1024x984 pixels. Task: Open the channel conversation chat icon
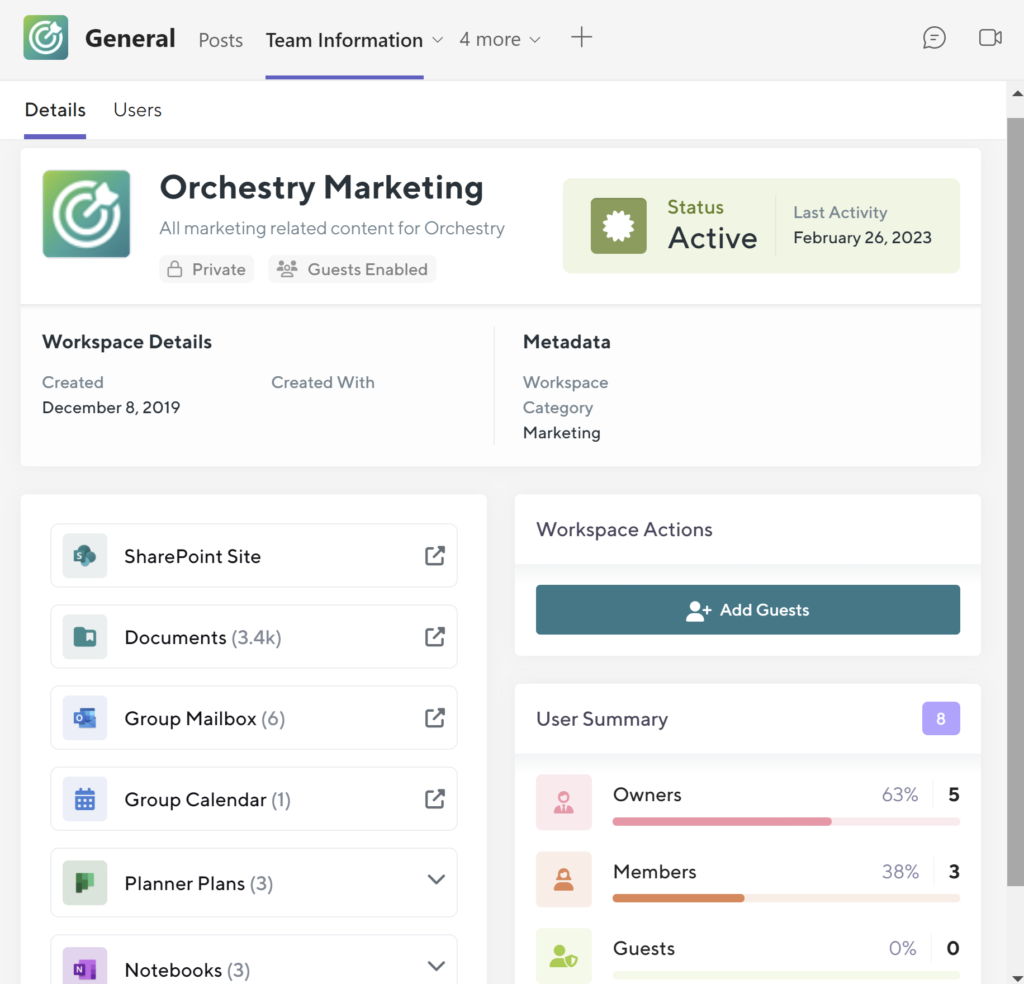click(x=934, y=38)
